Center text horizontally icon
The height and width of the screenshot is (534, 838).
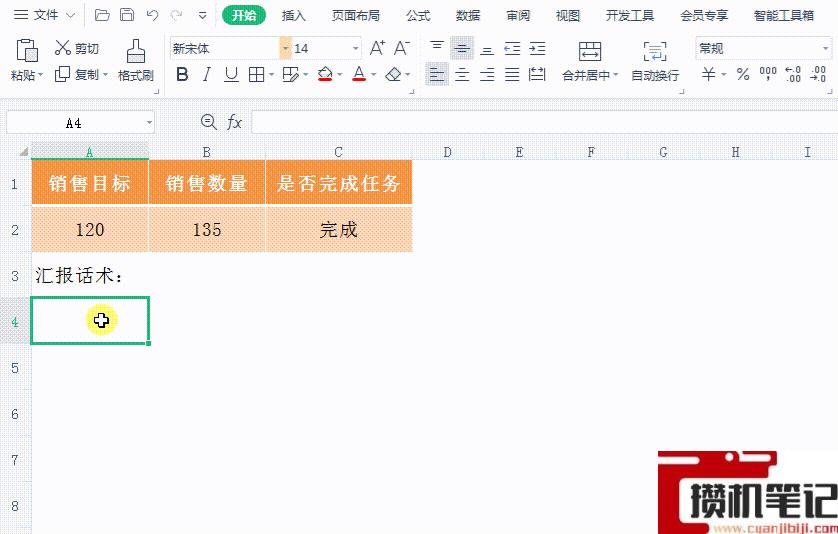[x=462, y=74]
